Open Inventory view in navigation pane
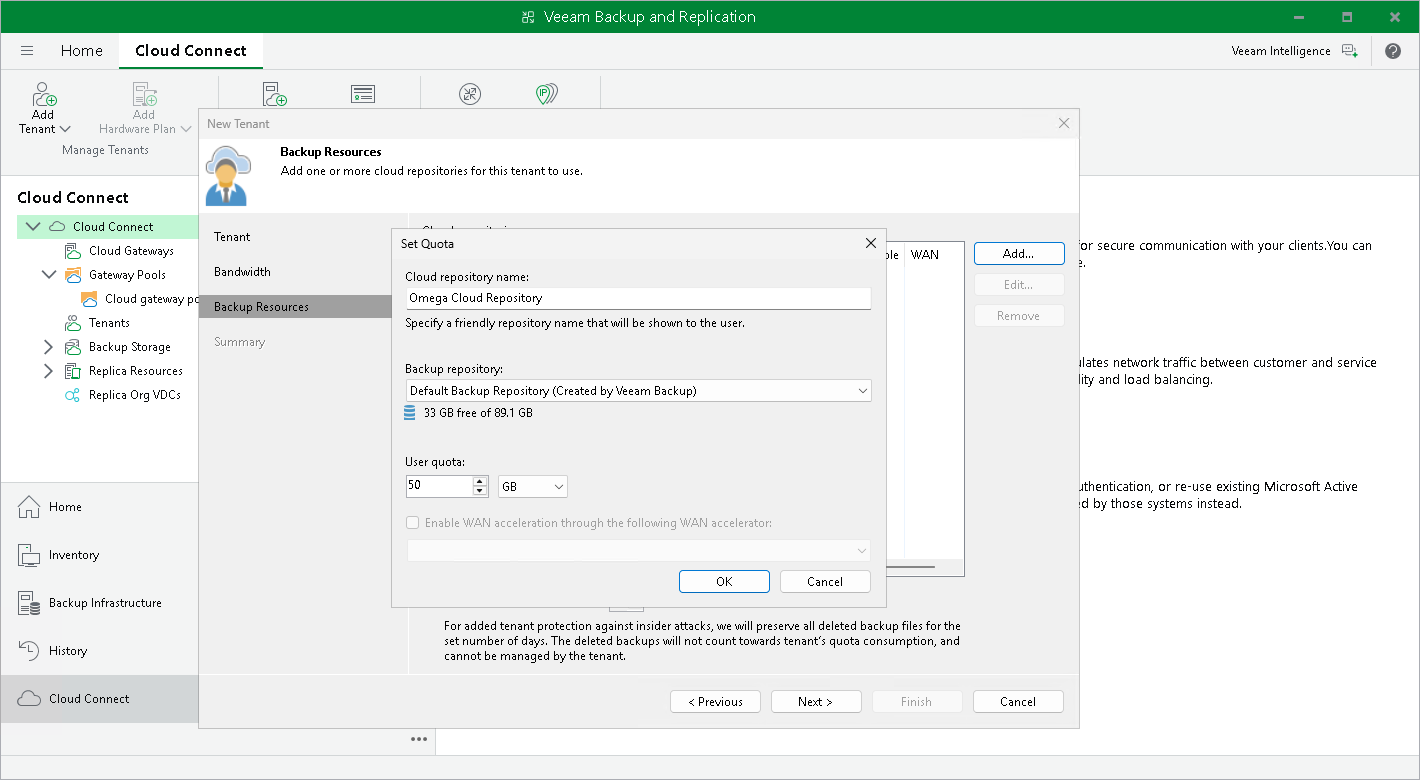 [x=73, y=555]
